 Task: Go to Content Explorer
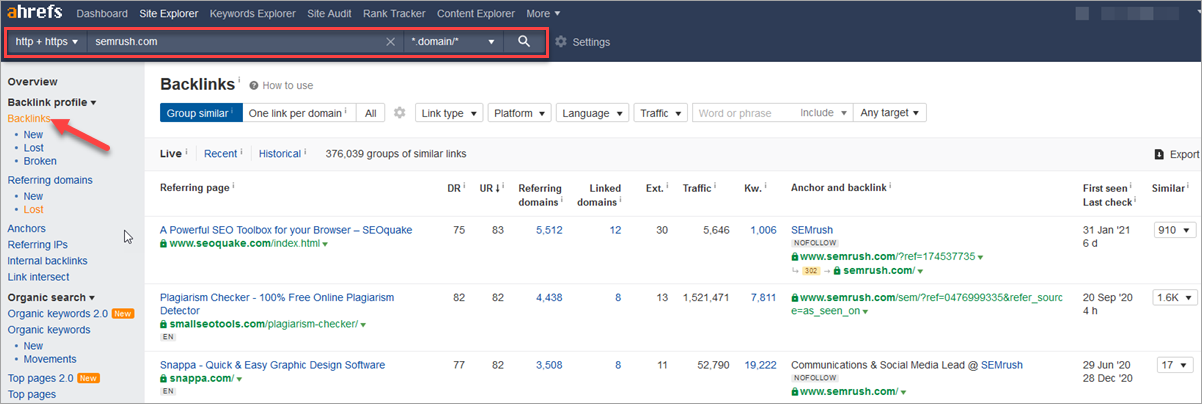476,13
